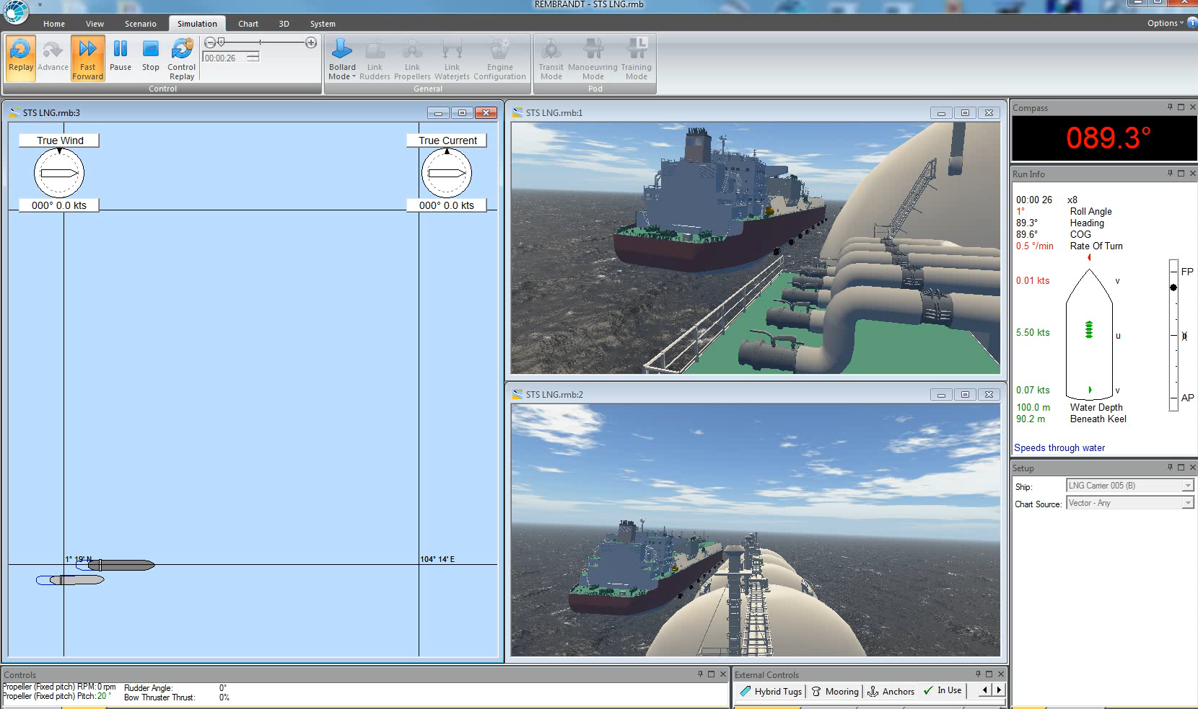The height and width of the screenshot is (709, 1198).
Task: Open the Anchors external control
Action: 891,691
